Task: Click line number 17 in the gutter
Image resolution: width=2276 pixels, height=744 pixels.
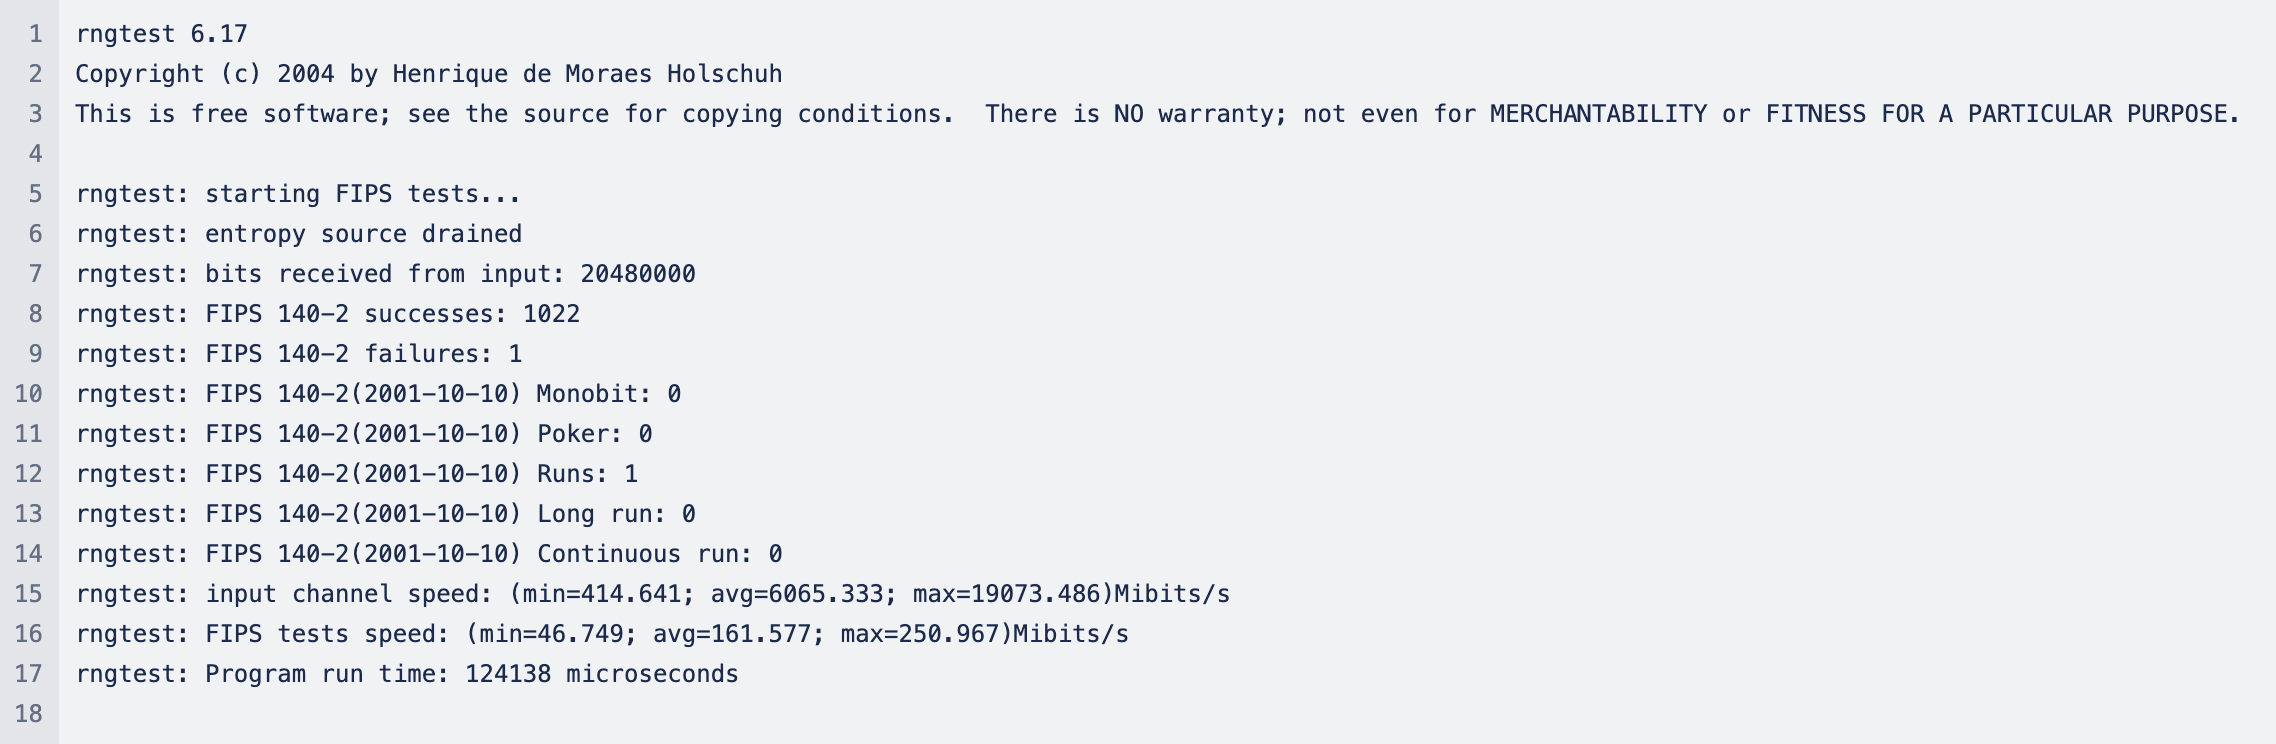Action: pos(29,674)
